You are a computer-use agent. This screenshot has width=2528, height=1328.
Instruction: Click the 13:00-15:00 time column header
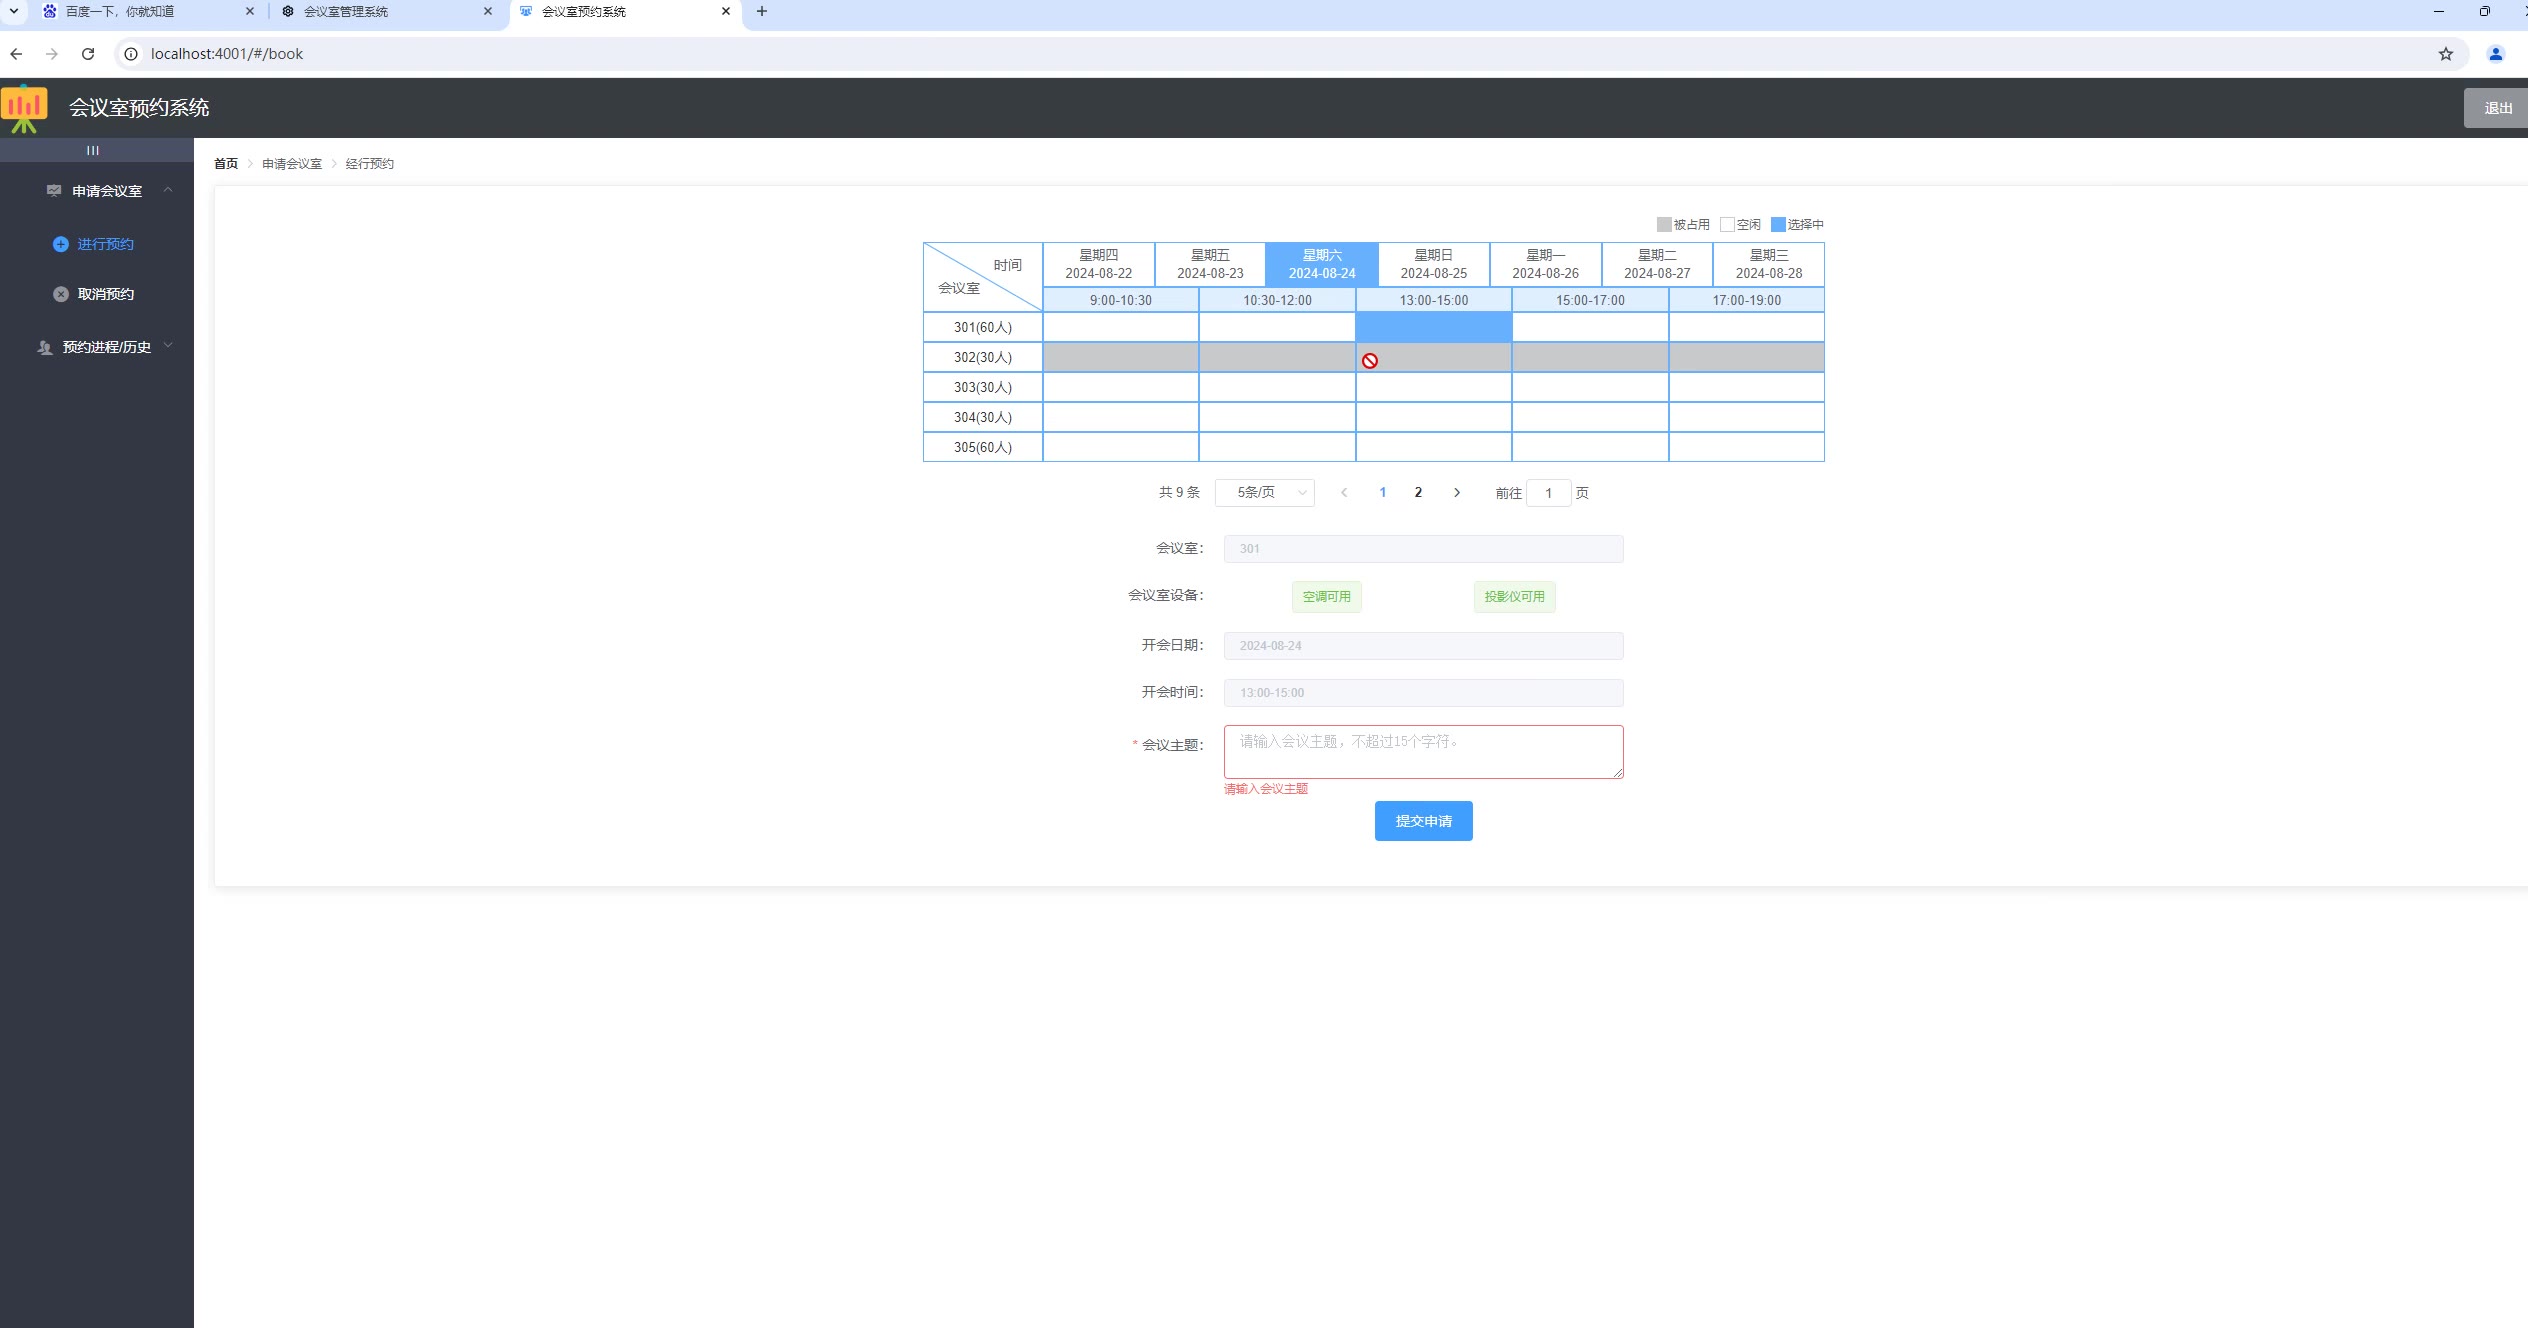(1433, 300)
